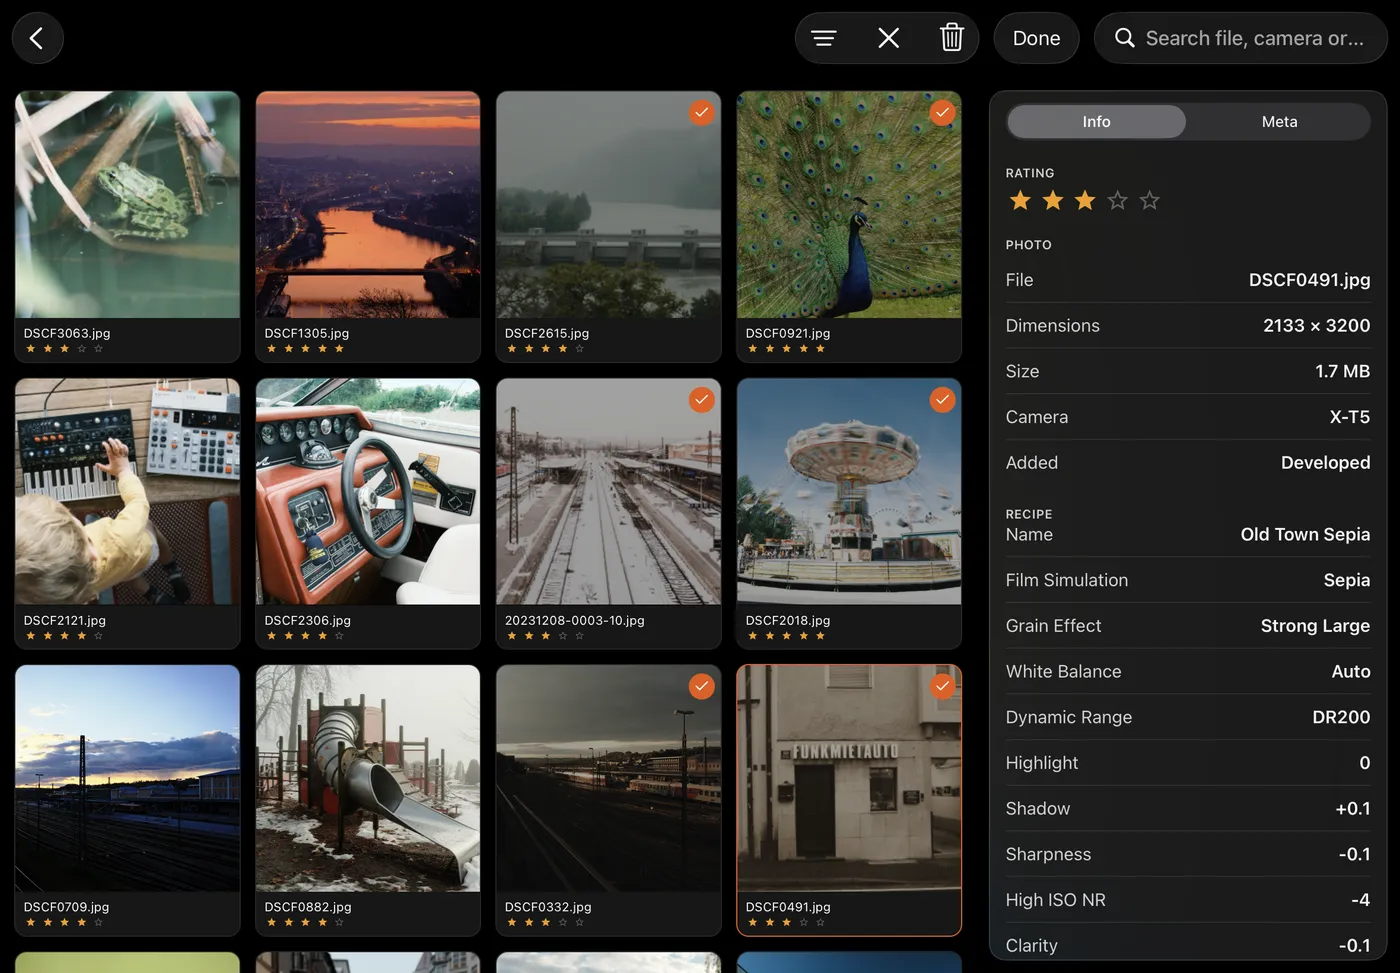Switch to the Meta tab
Screen dimensions: 1400x973
[x=1279, y=122]
